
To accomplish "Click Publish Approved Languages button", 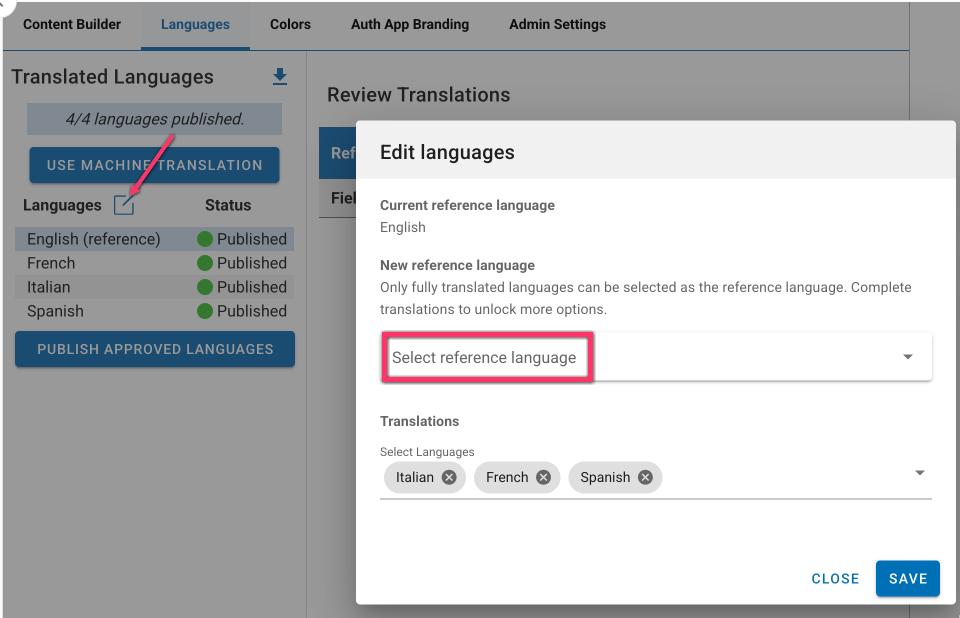I will 155,349.
